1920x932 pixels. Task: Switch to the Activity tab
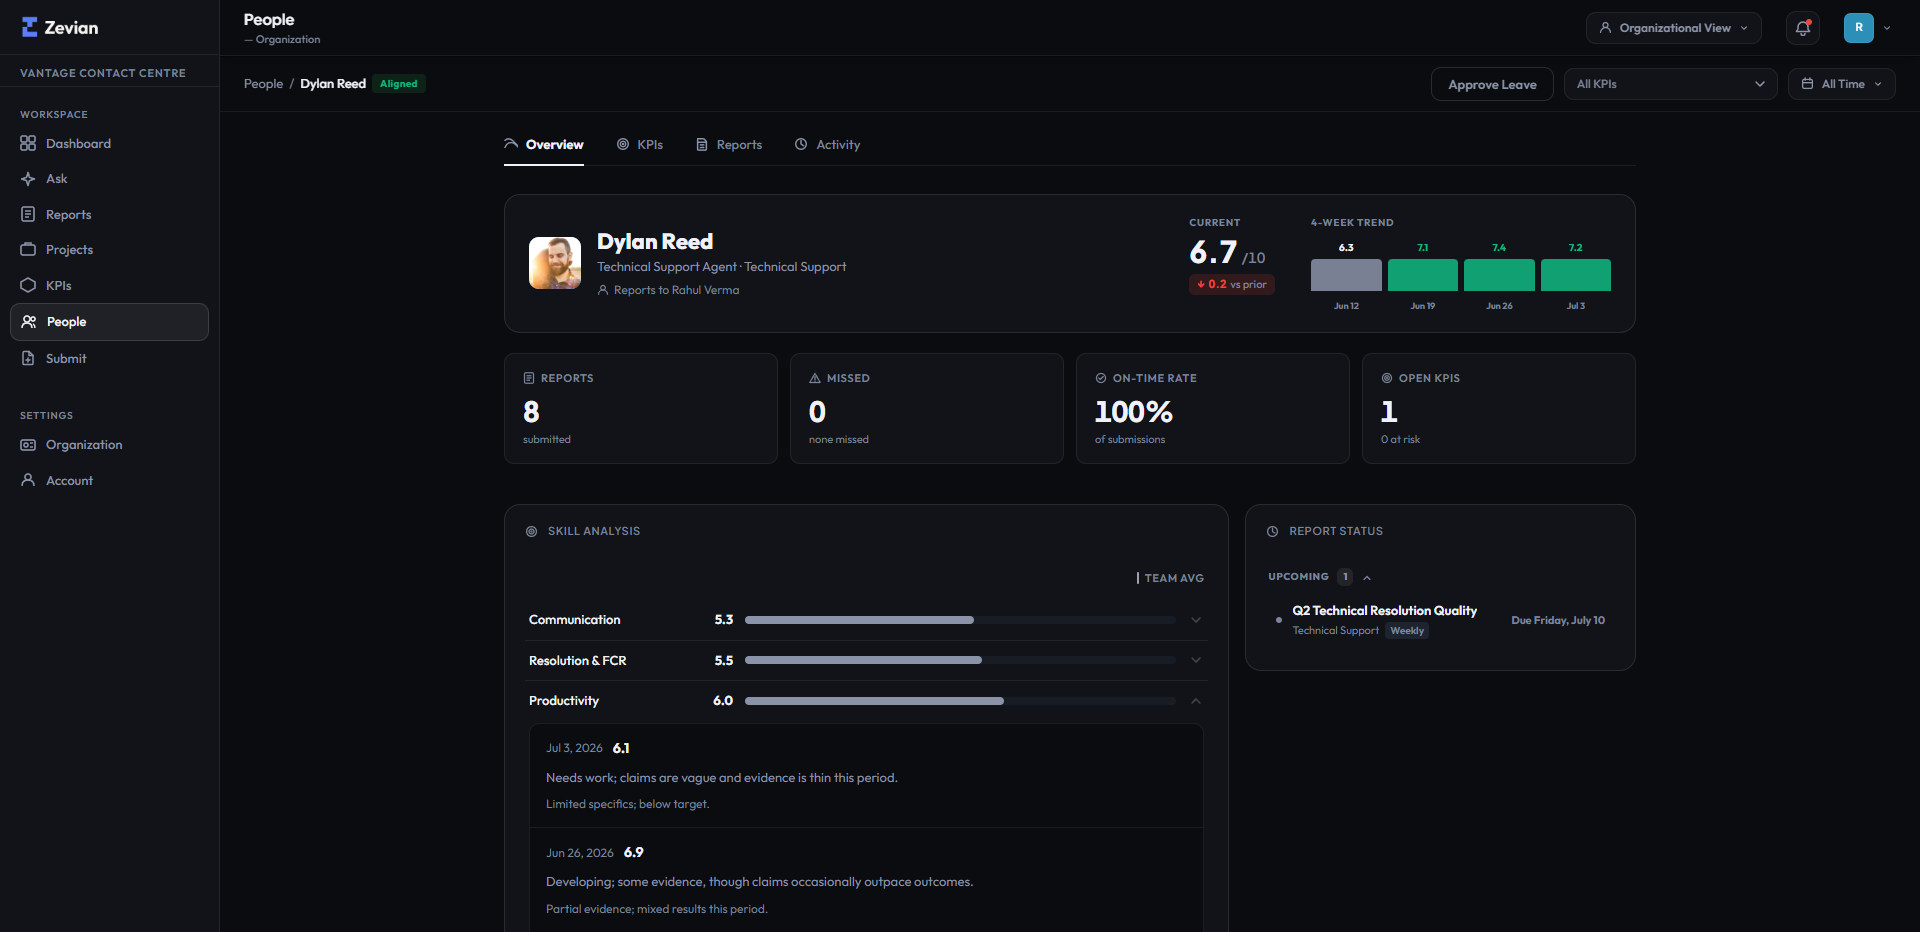(827, 145)
